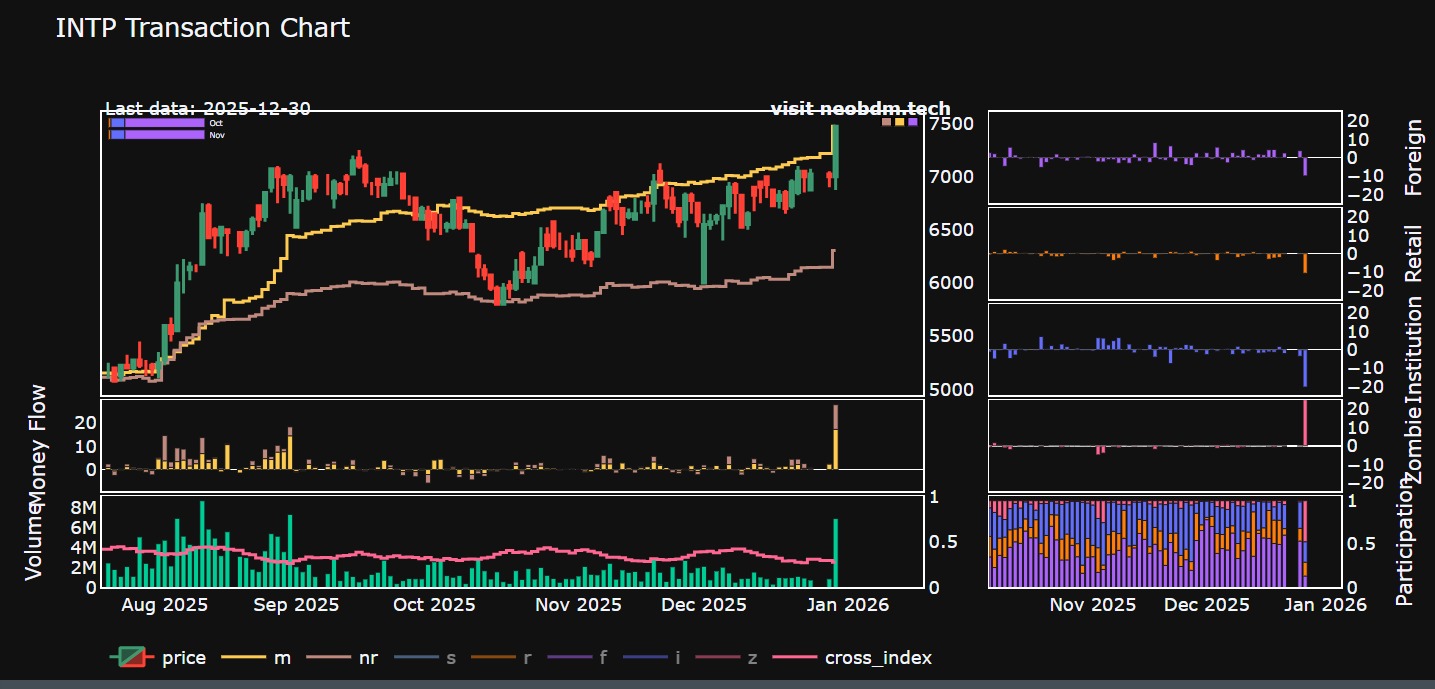1435x689 pixels.
Task: Enable the hidden r series in legend
Action: click(x=509, y=658)
